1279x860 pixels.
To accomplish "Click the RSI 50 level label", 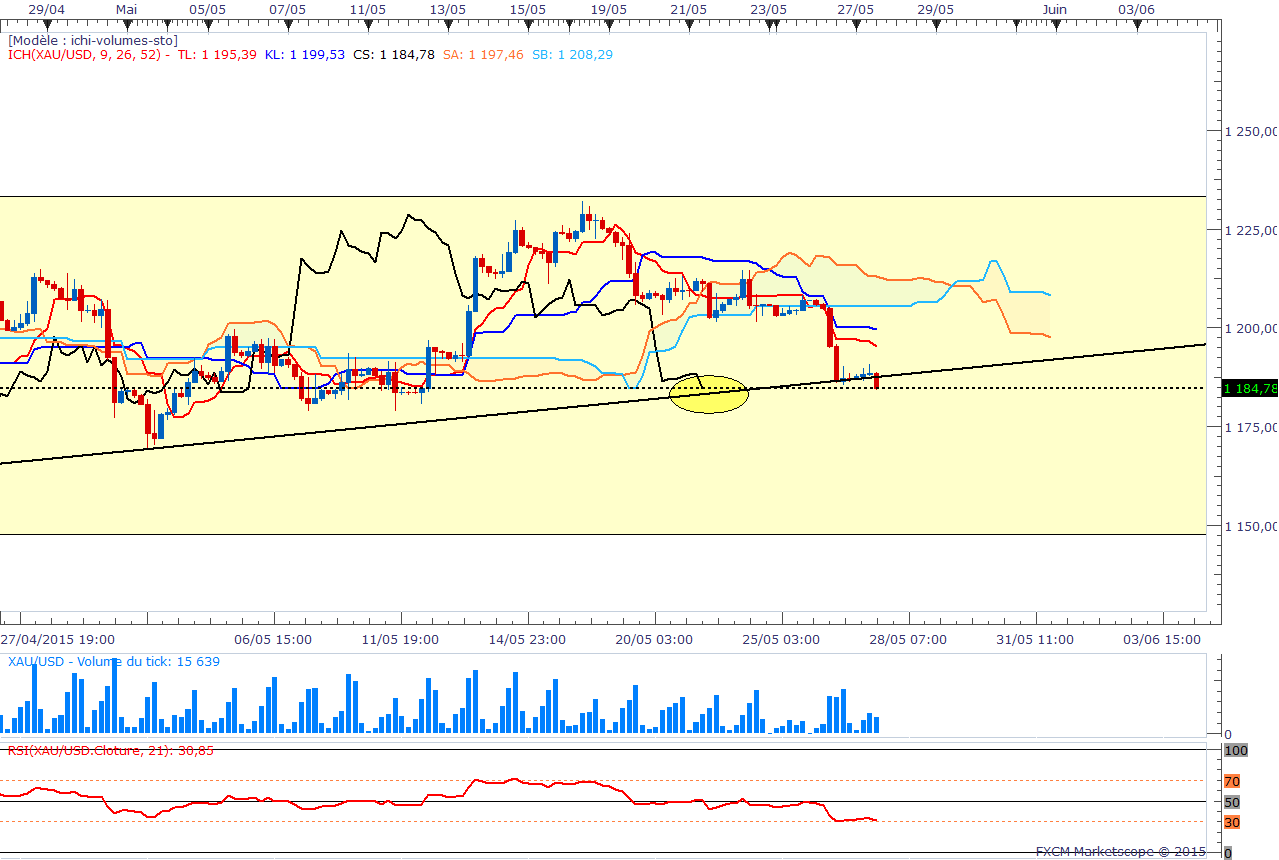I will [1232, 802].
